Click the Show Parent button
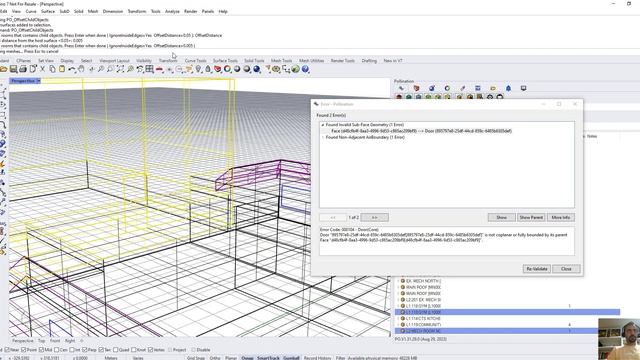Image resolution: width=640 pixels, height=360 pixels. click(531, 218)
